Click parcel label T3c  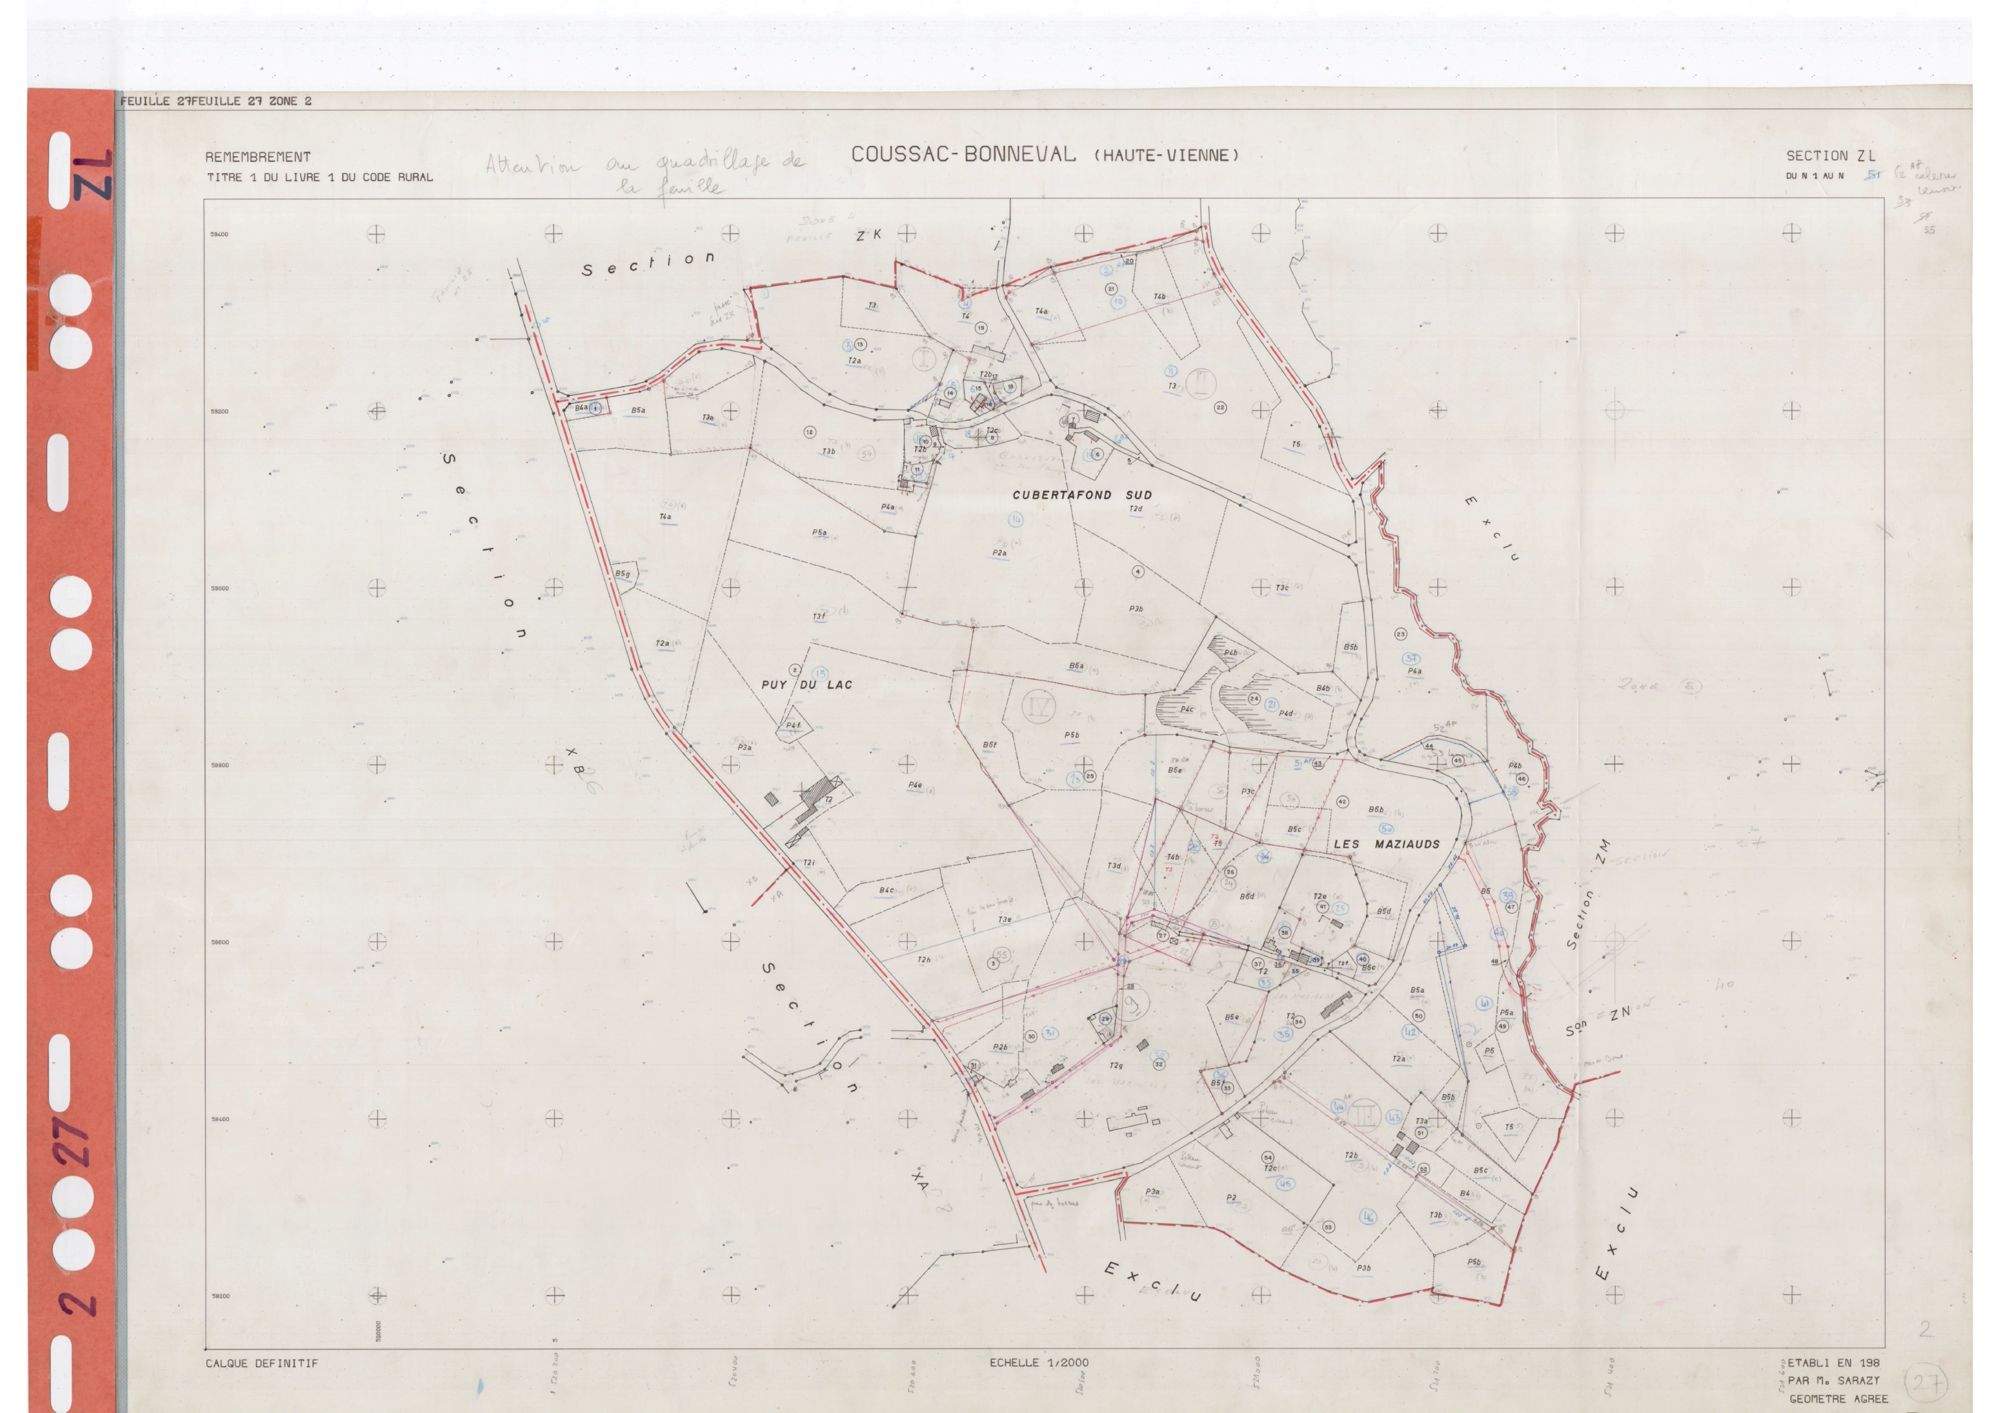(x=1282, y=588)
